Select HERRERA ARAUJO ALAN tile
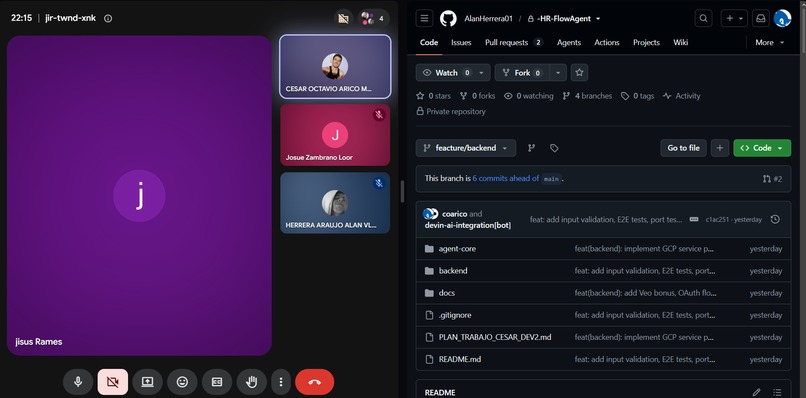806x398 pixels. [335, 203]
